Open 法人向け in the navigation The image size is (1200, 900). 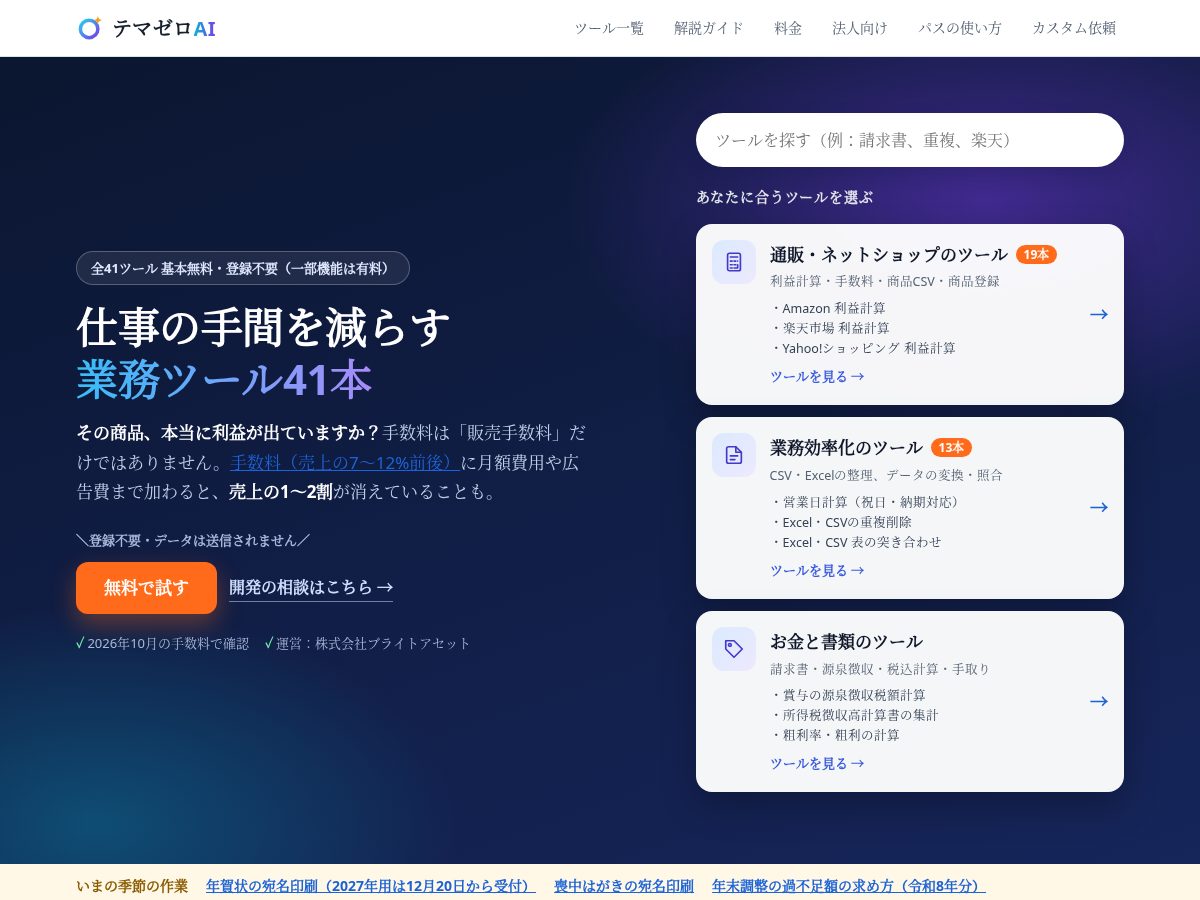[860, 28]
